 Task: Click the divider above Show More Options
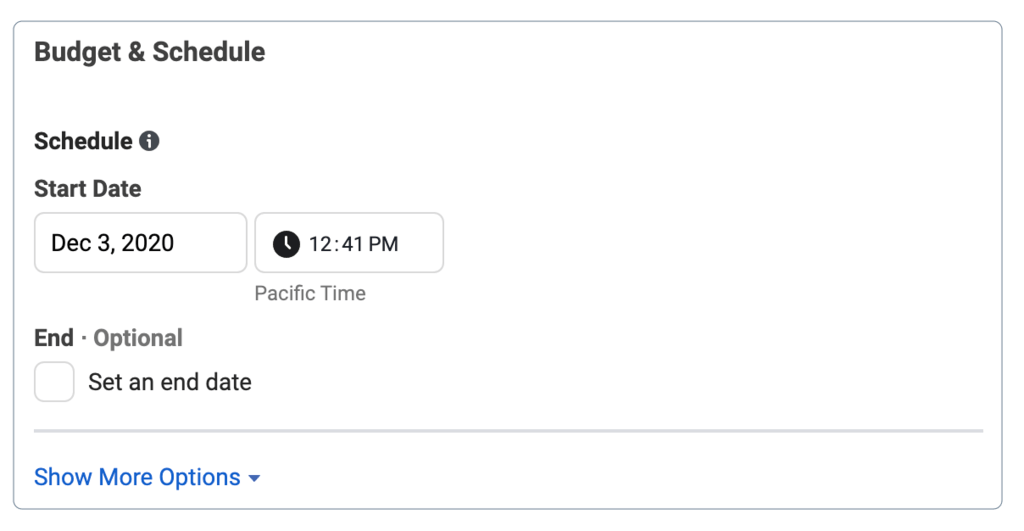(x=508, y=431)
